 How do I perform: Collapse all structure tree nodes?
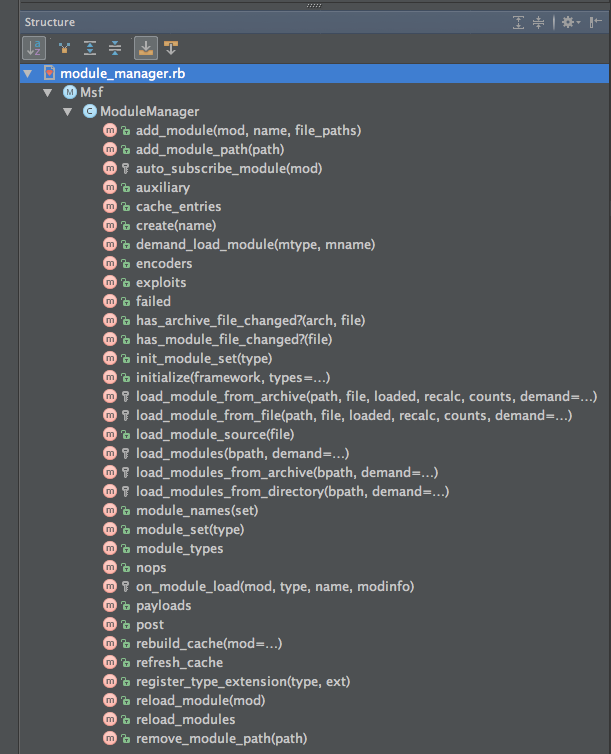115,48
